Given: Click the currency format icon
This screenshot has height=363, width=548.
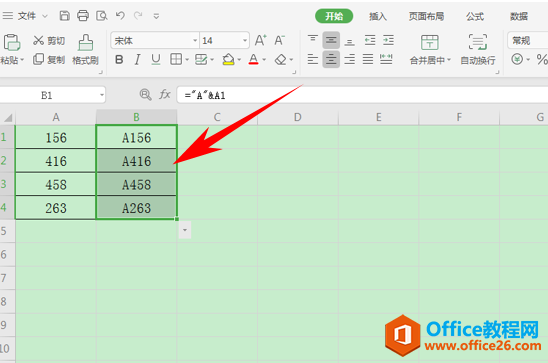Looking at the screenshot, I should point(517,59).
